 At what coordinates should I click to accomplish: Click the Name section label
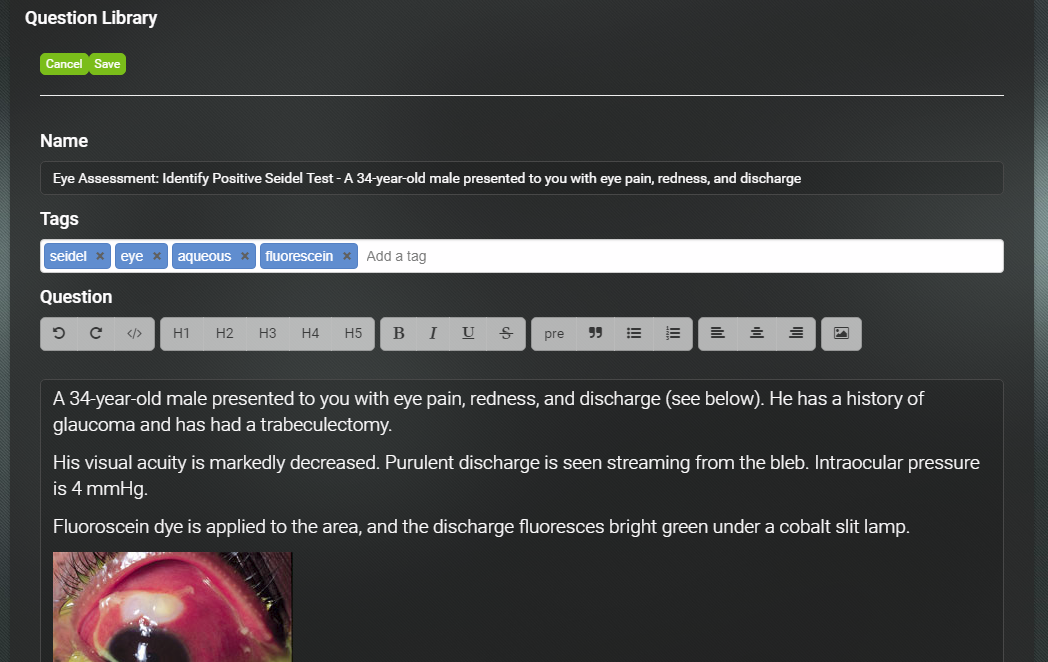[x=64, y=140]
